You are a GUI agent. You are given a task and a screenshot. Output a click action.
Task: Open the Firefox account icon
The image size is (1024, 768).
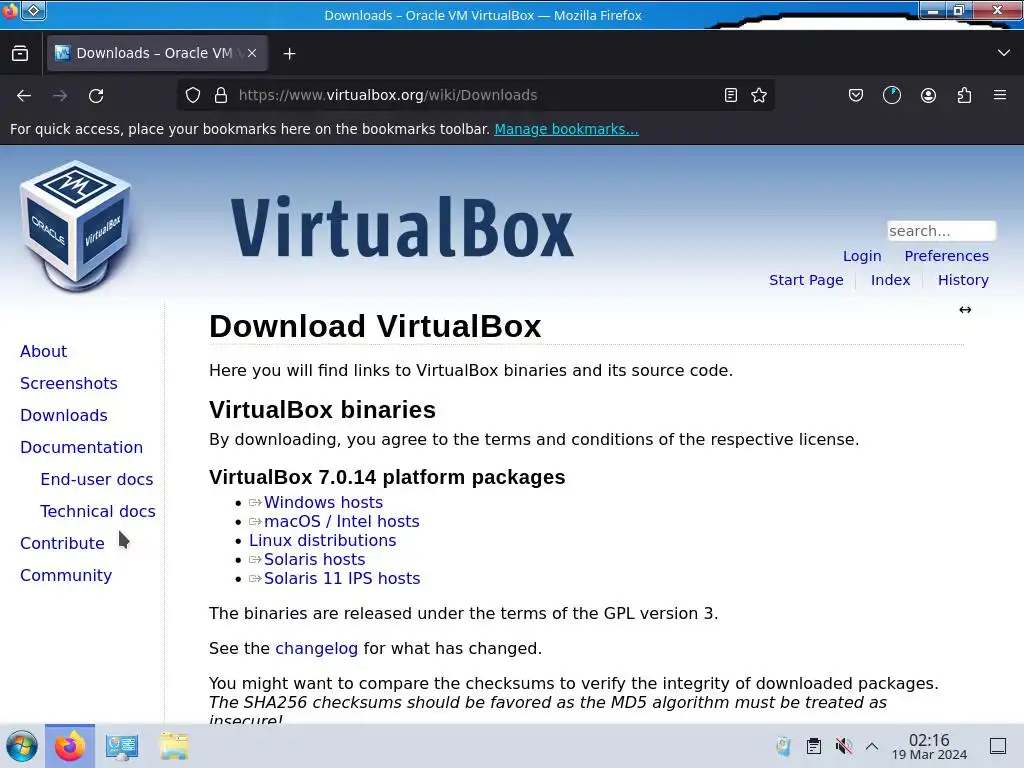[928, 95]
